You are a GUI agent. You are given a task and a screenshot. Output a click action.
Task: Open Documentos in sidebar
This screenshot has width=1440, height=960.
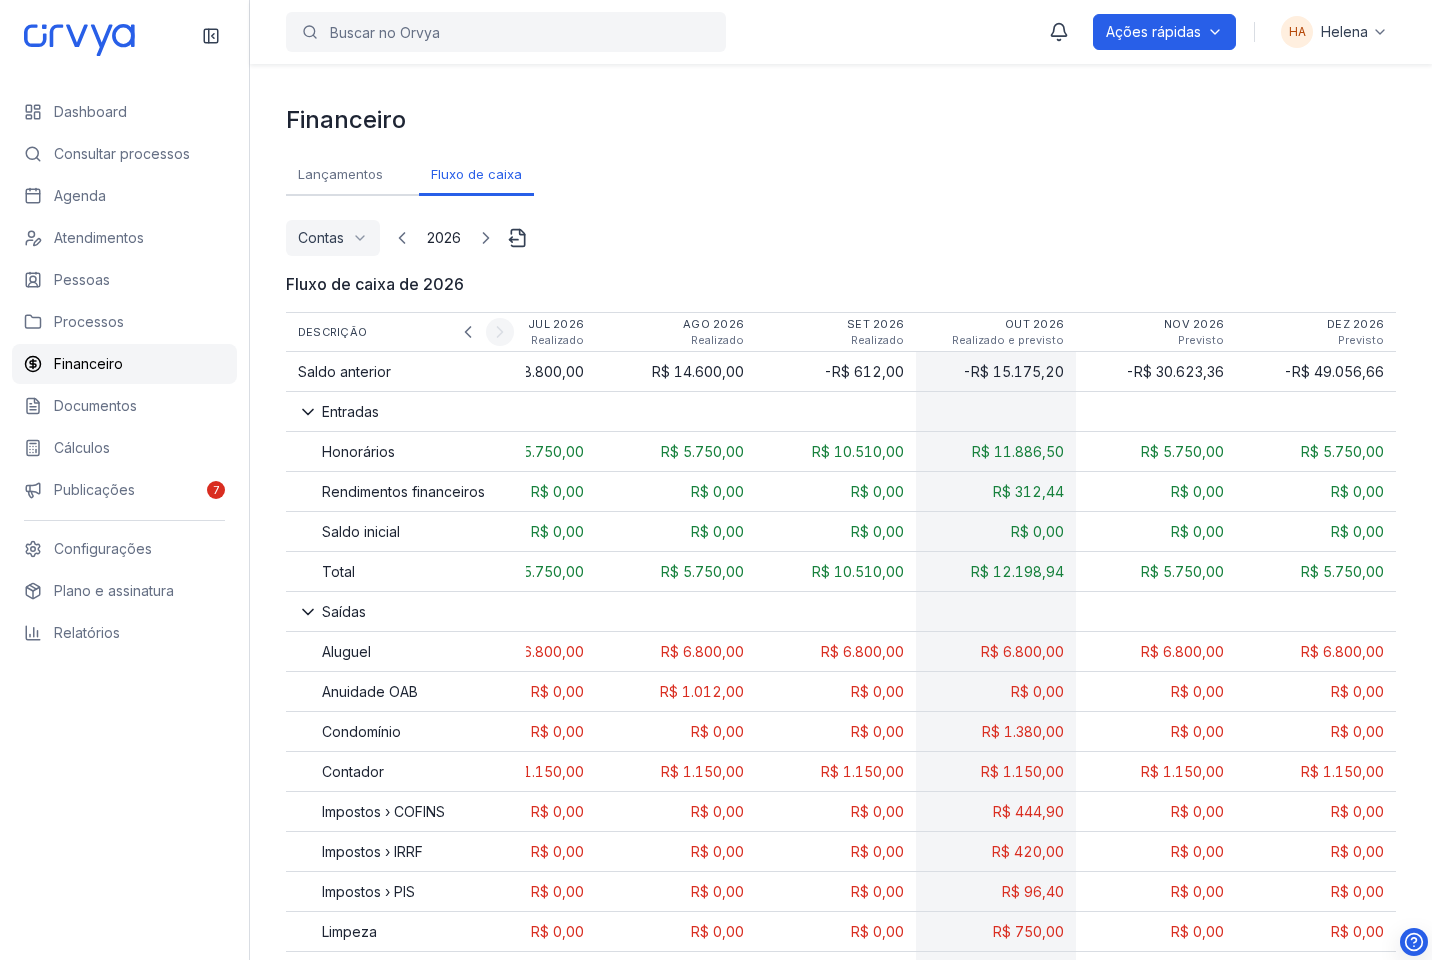pyautogui.click(x=124, y=406)
